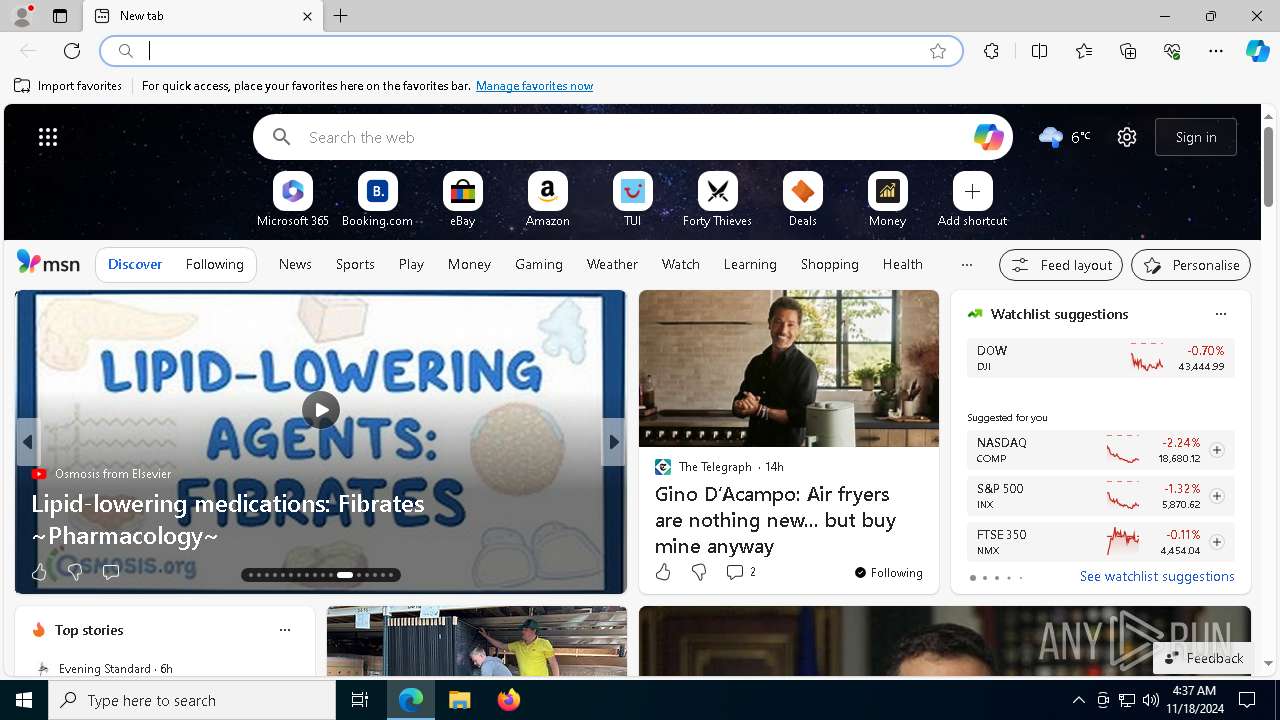Open the Sports category
The height and width of the screenshot is (720, 1280).
355,265
